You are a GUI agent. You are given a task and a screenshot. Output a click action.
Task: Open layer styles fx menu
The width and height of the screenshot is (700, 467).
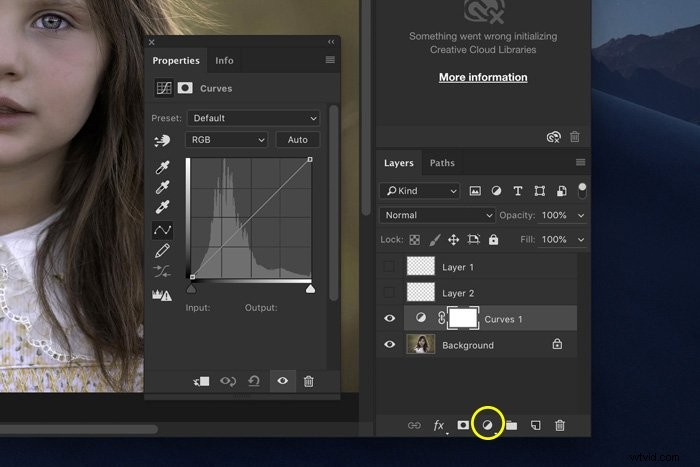pos(439,425)
